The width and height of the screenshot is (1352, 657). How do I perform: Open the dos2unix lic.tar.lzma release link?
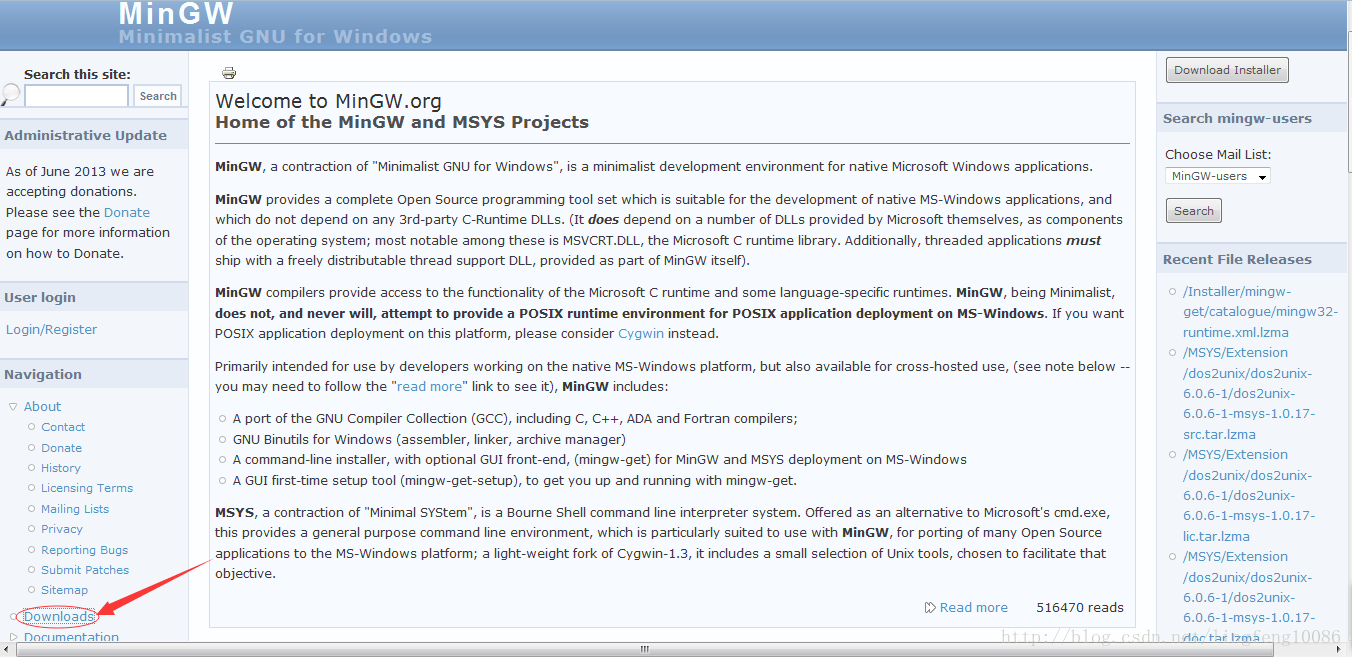tap(1249, 495)
